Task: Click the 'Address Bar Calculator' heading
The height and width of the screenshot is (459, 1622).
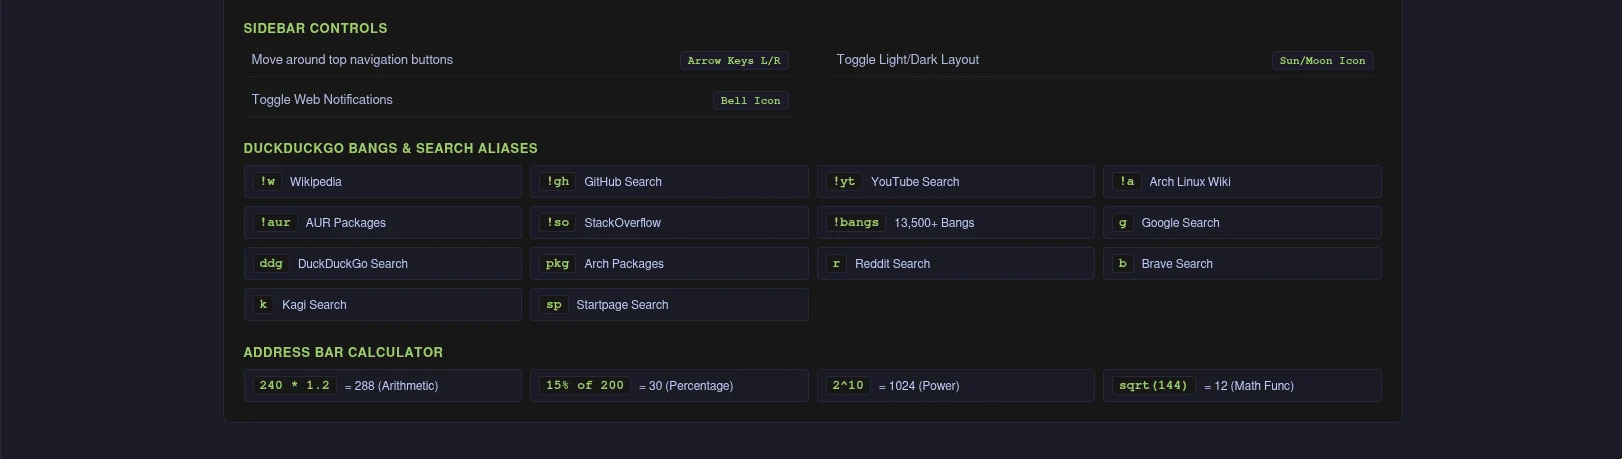Action: pos(343,352)
